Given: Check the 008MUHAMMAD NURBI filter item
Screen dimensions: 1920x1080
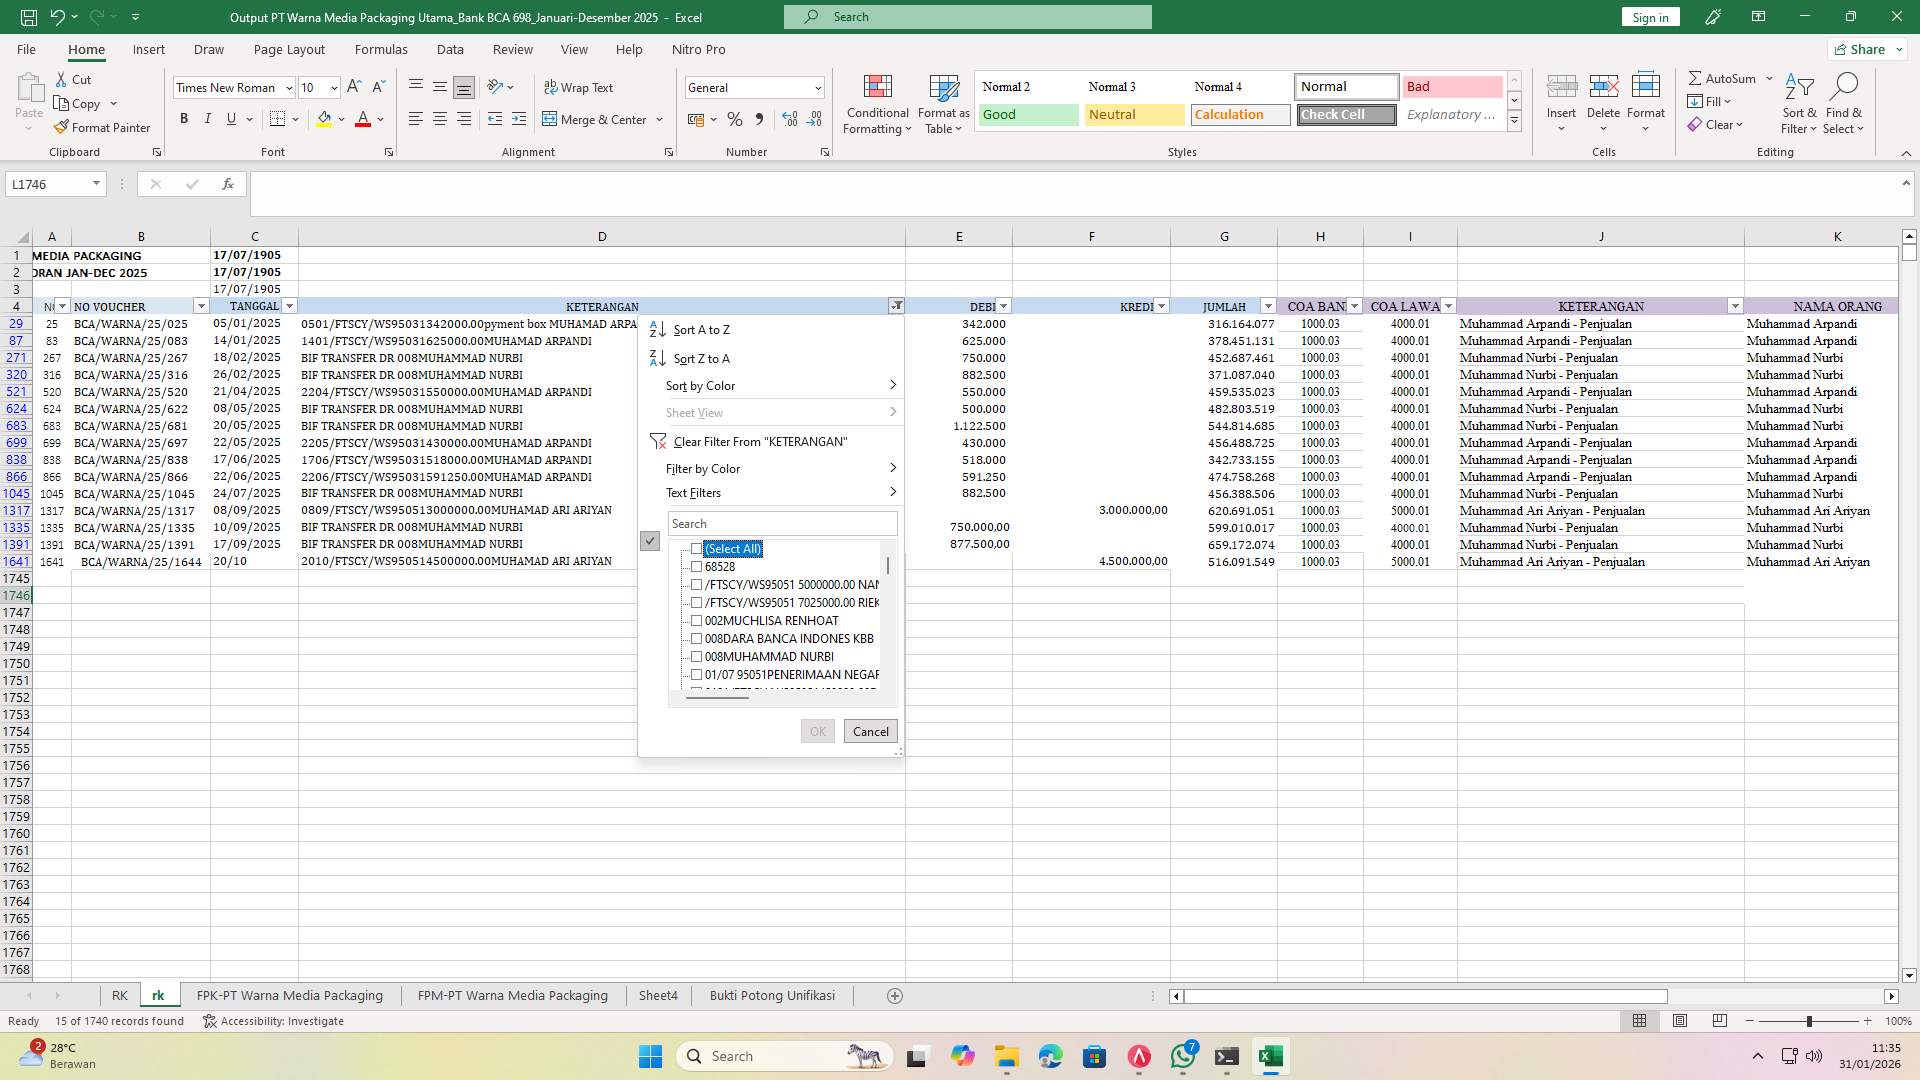Looking at the screenshot, I should pos(697,656).
